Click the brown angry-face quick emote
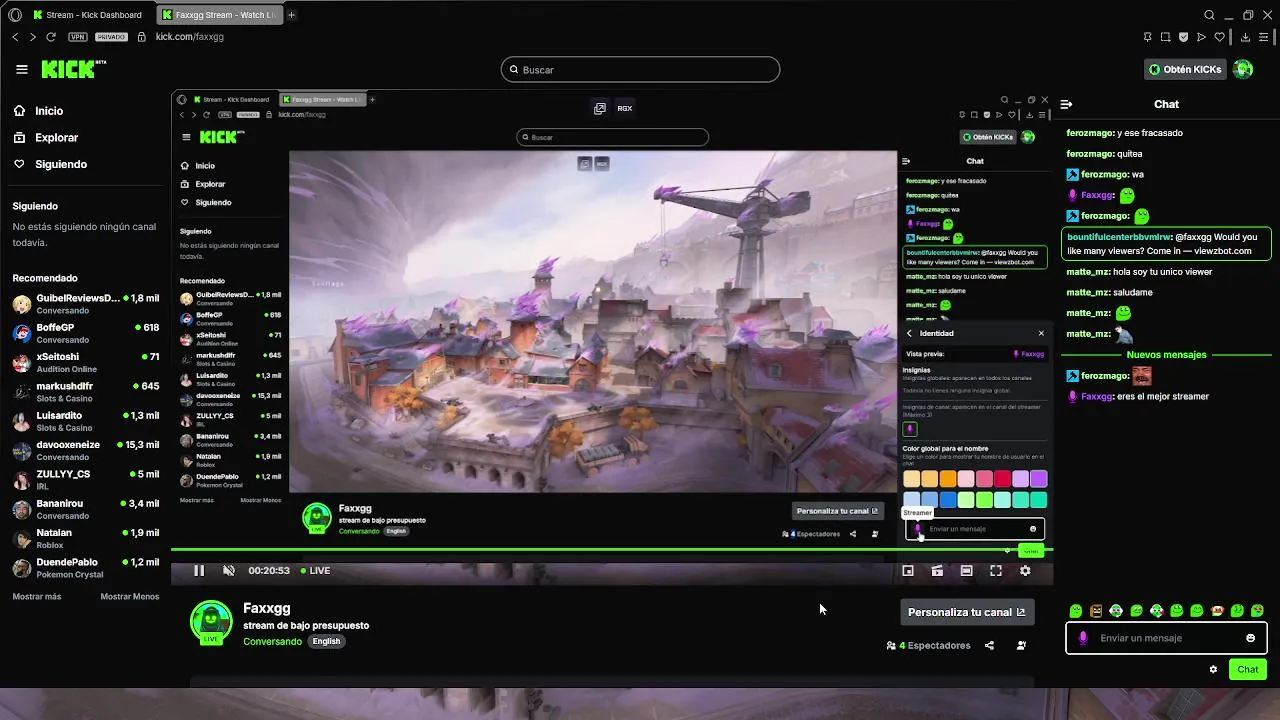This screenshot has width=1280, height=720. (x=1096, y=610)
